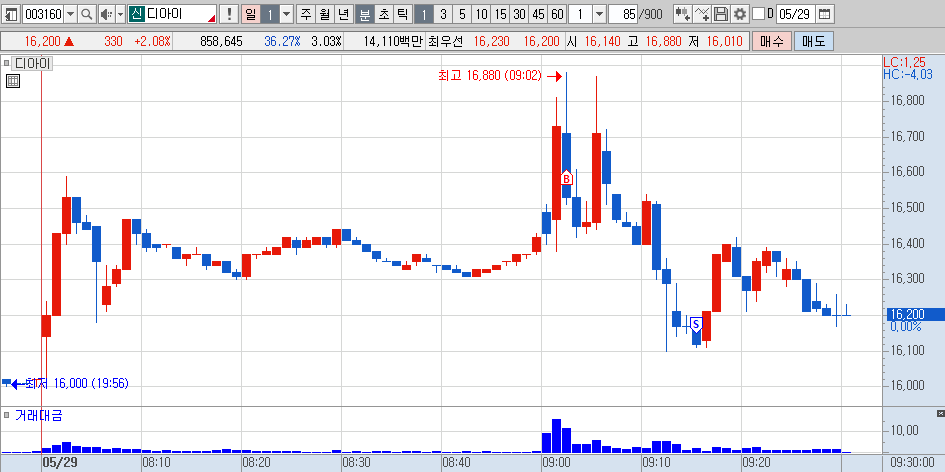The image size is (945, 472).
Task: Click the 매도 sell button
Action: (814, 42)
